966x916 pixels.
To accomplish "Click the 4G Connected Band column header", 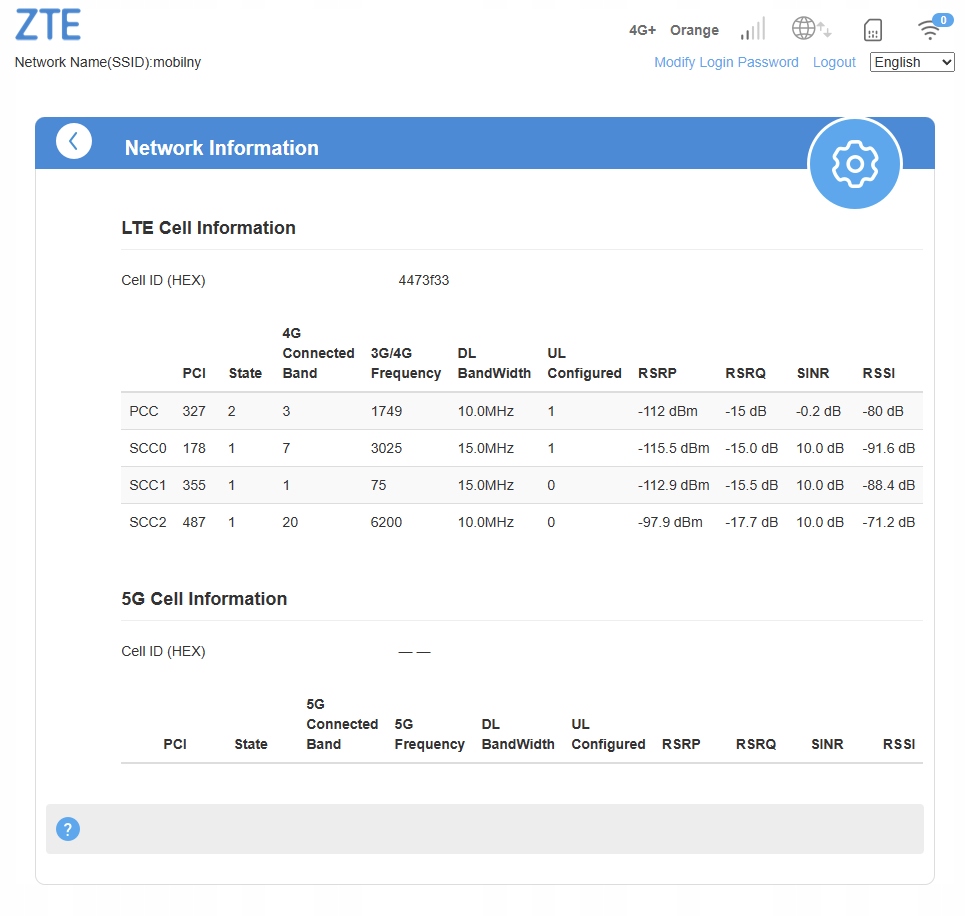I will pos(319,354).
